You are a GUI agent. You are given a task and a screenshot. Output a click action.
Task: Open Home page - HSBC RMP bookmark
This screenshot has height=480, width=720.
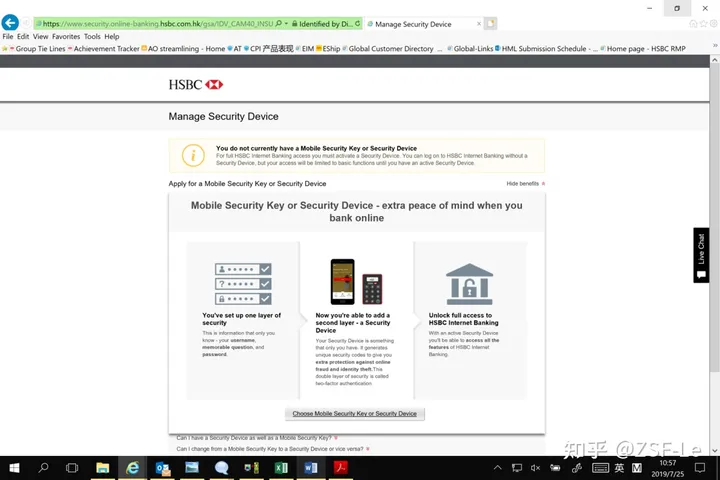643,49
